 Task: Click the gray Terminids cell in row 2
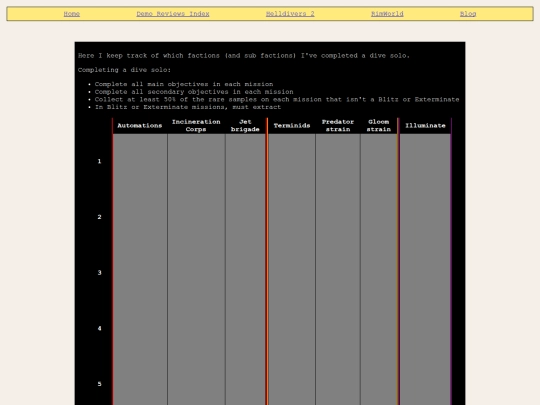click(x=292, y=217)
